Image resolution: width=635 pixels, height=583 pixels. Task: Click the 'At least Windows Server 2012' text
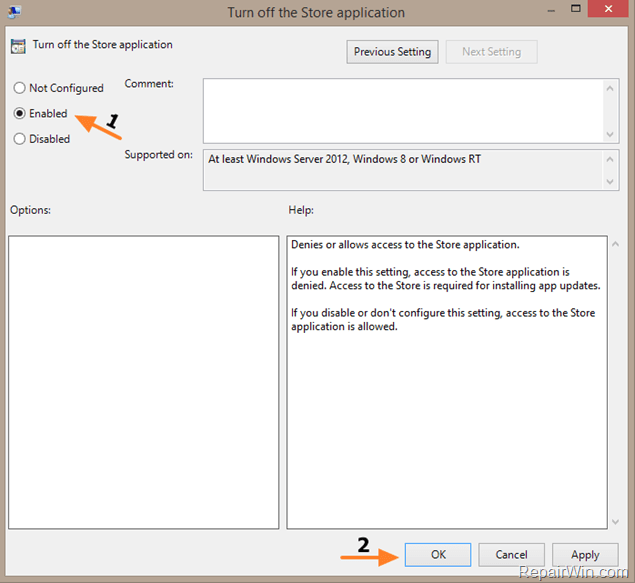[x=345, y=159]
